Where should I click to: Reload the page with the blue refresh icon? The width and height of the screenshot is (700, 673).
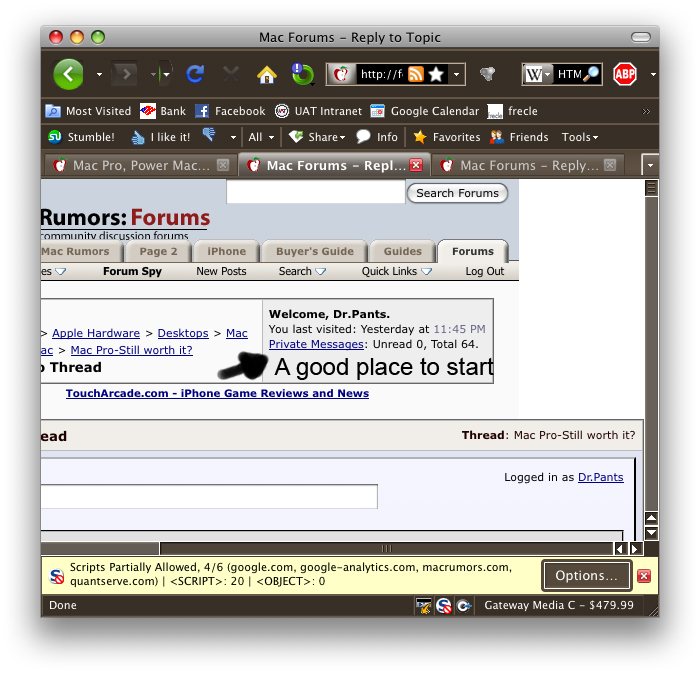point(195,74)
